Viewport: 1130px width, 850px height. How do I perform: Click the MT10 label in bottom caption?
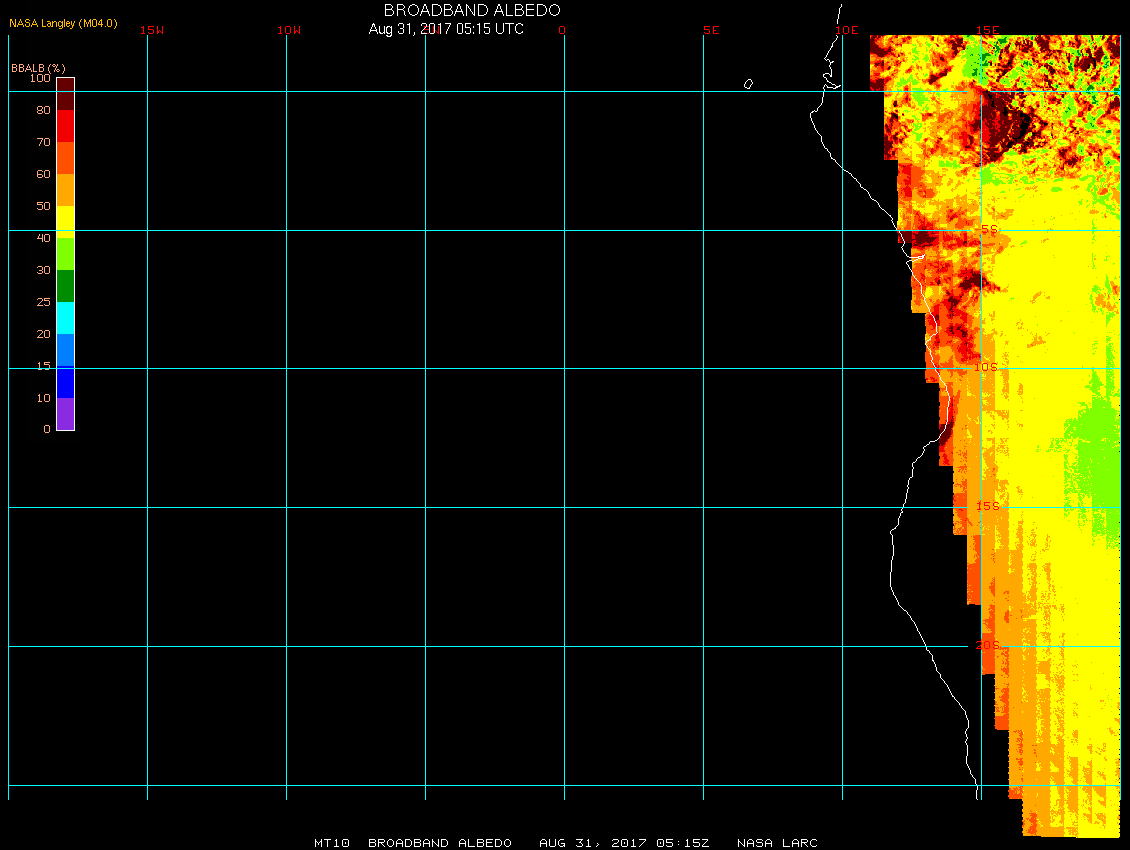331,843
